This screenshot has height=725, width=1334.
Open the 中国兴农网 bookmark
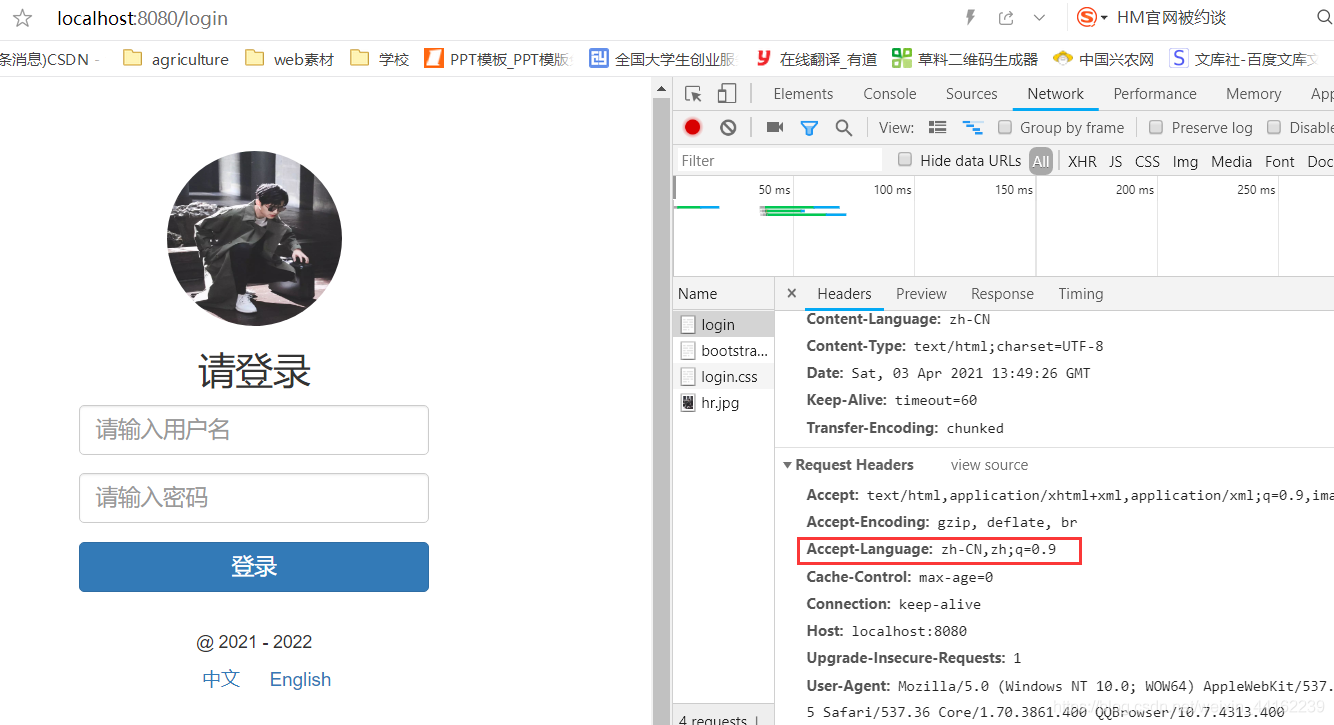[1104, 59]
